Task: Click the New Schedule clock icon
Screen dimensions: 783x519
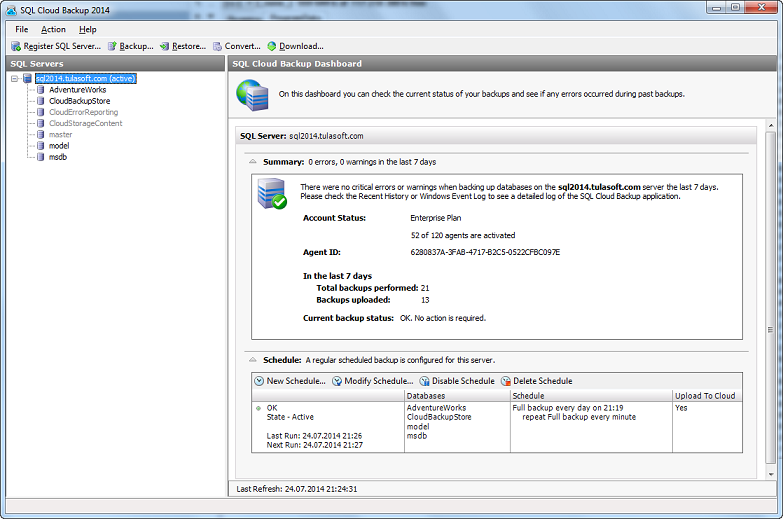Action: click(259, 381)
